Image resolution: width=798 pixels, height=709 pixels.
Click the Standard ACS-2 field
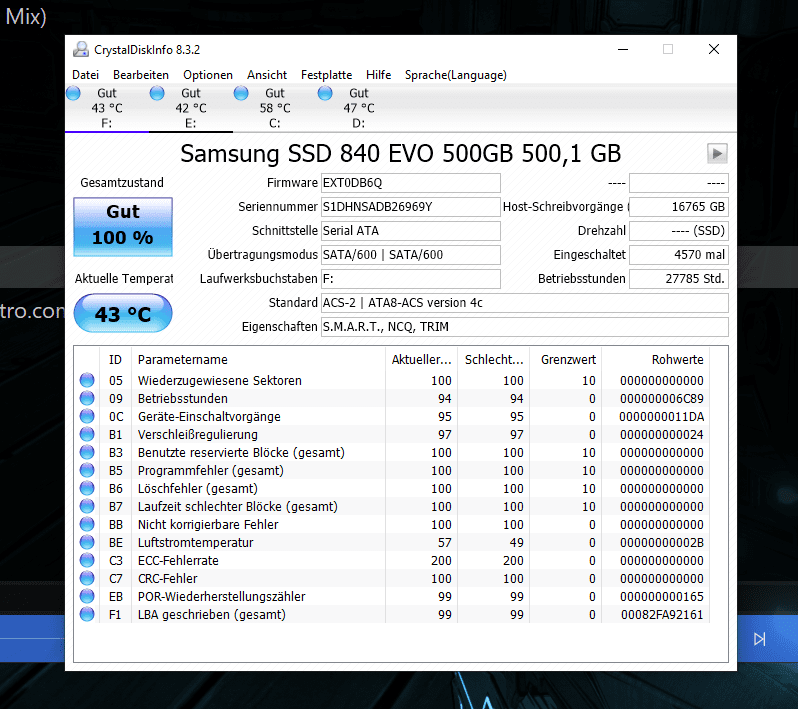click(524, 302)
